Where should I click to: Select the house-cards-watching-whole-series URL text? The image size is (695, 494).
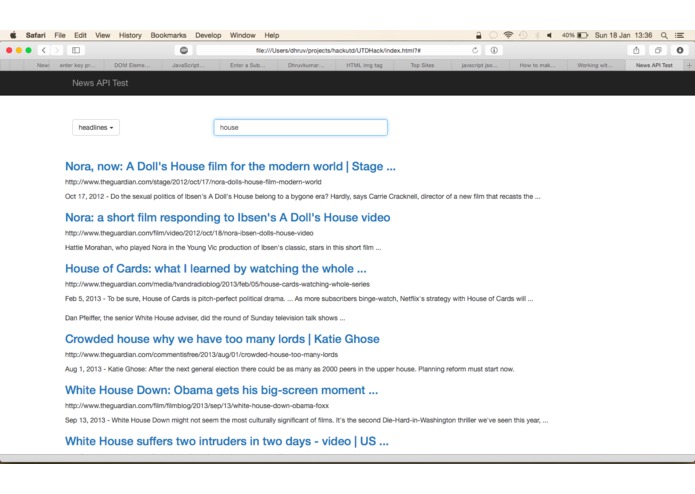(217, 284)
